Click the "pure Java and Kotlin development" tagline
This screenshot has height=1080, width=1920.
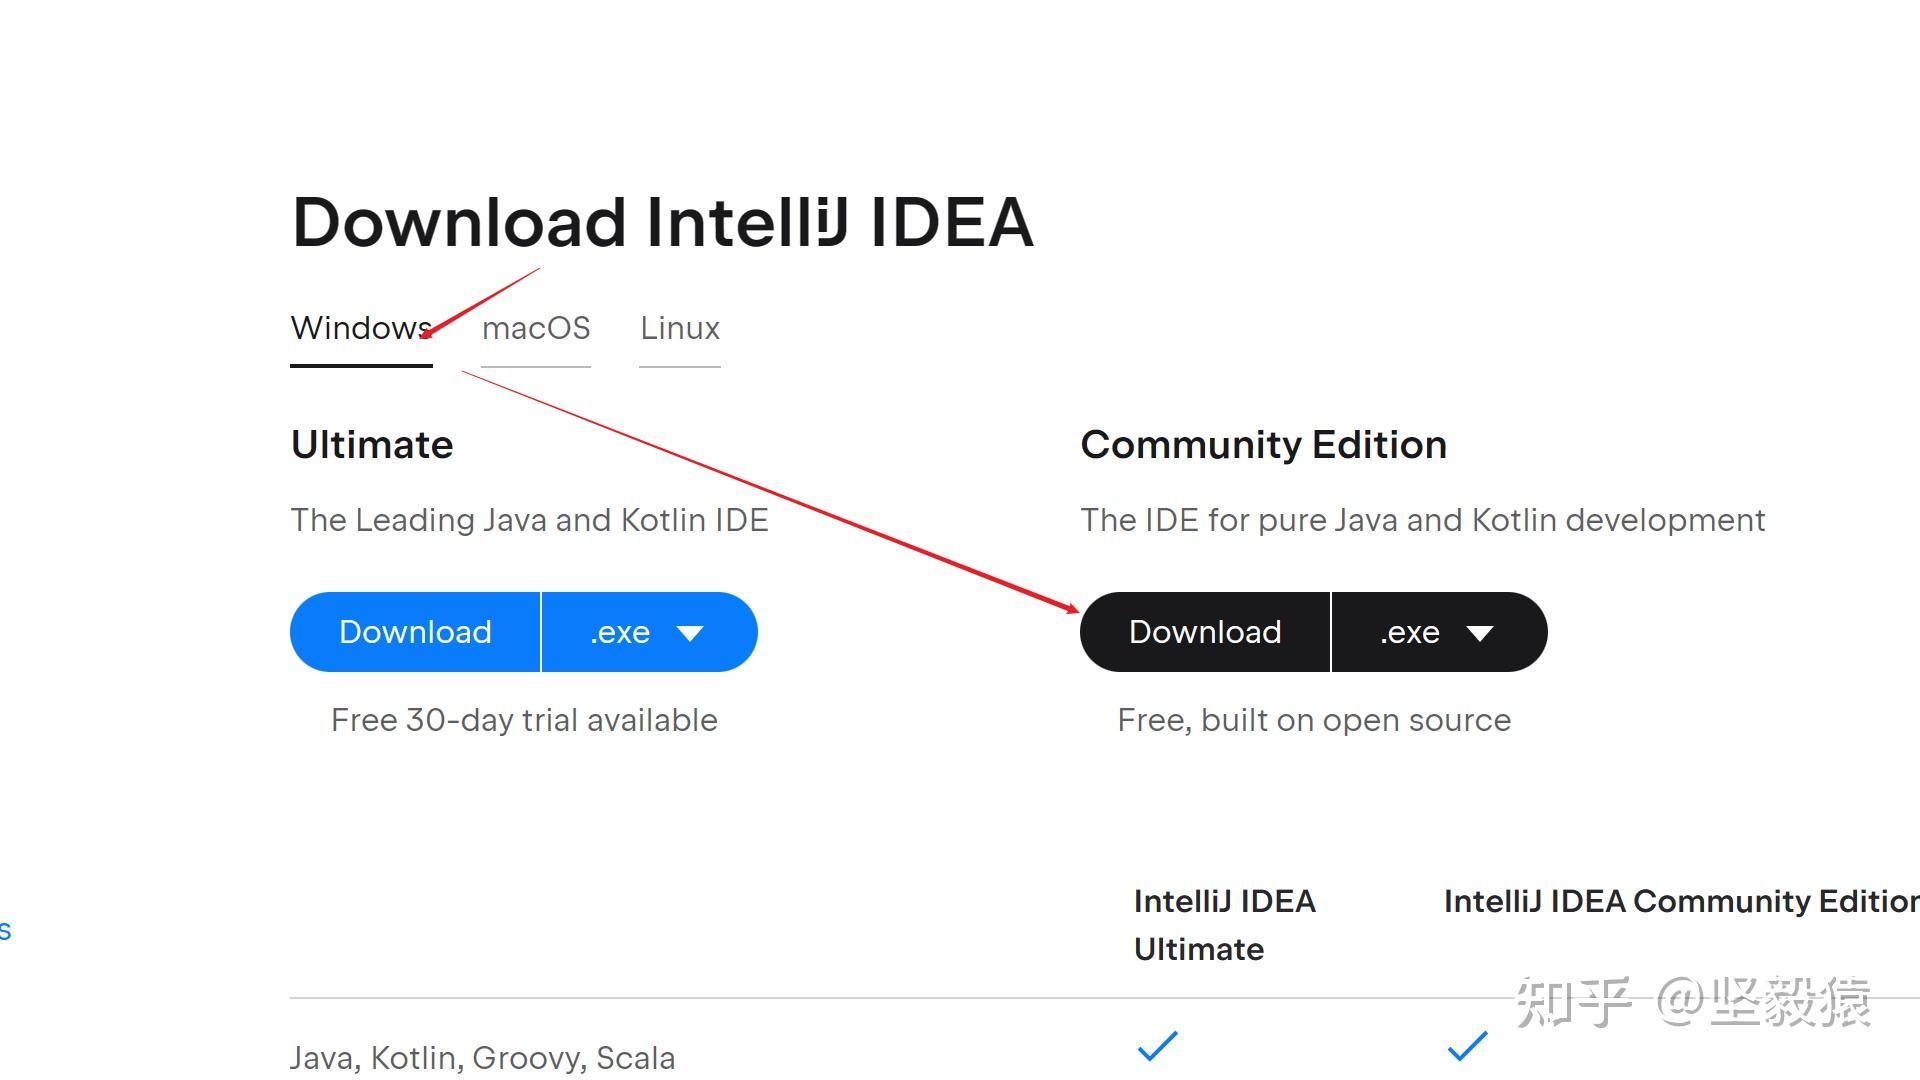pyautogui.click(x=1422, y=520)
